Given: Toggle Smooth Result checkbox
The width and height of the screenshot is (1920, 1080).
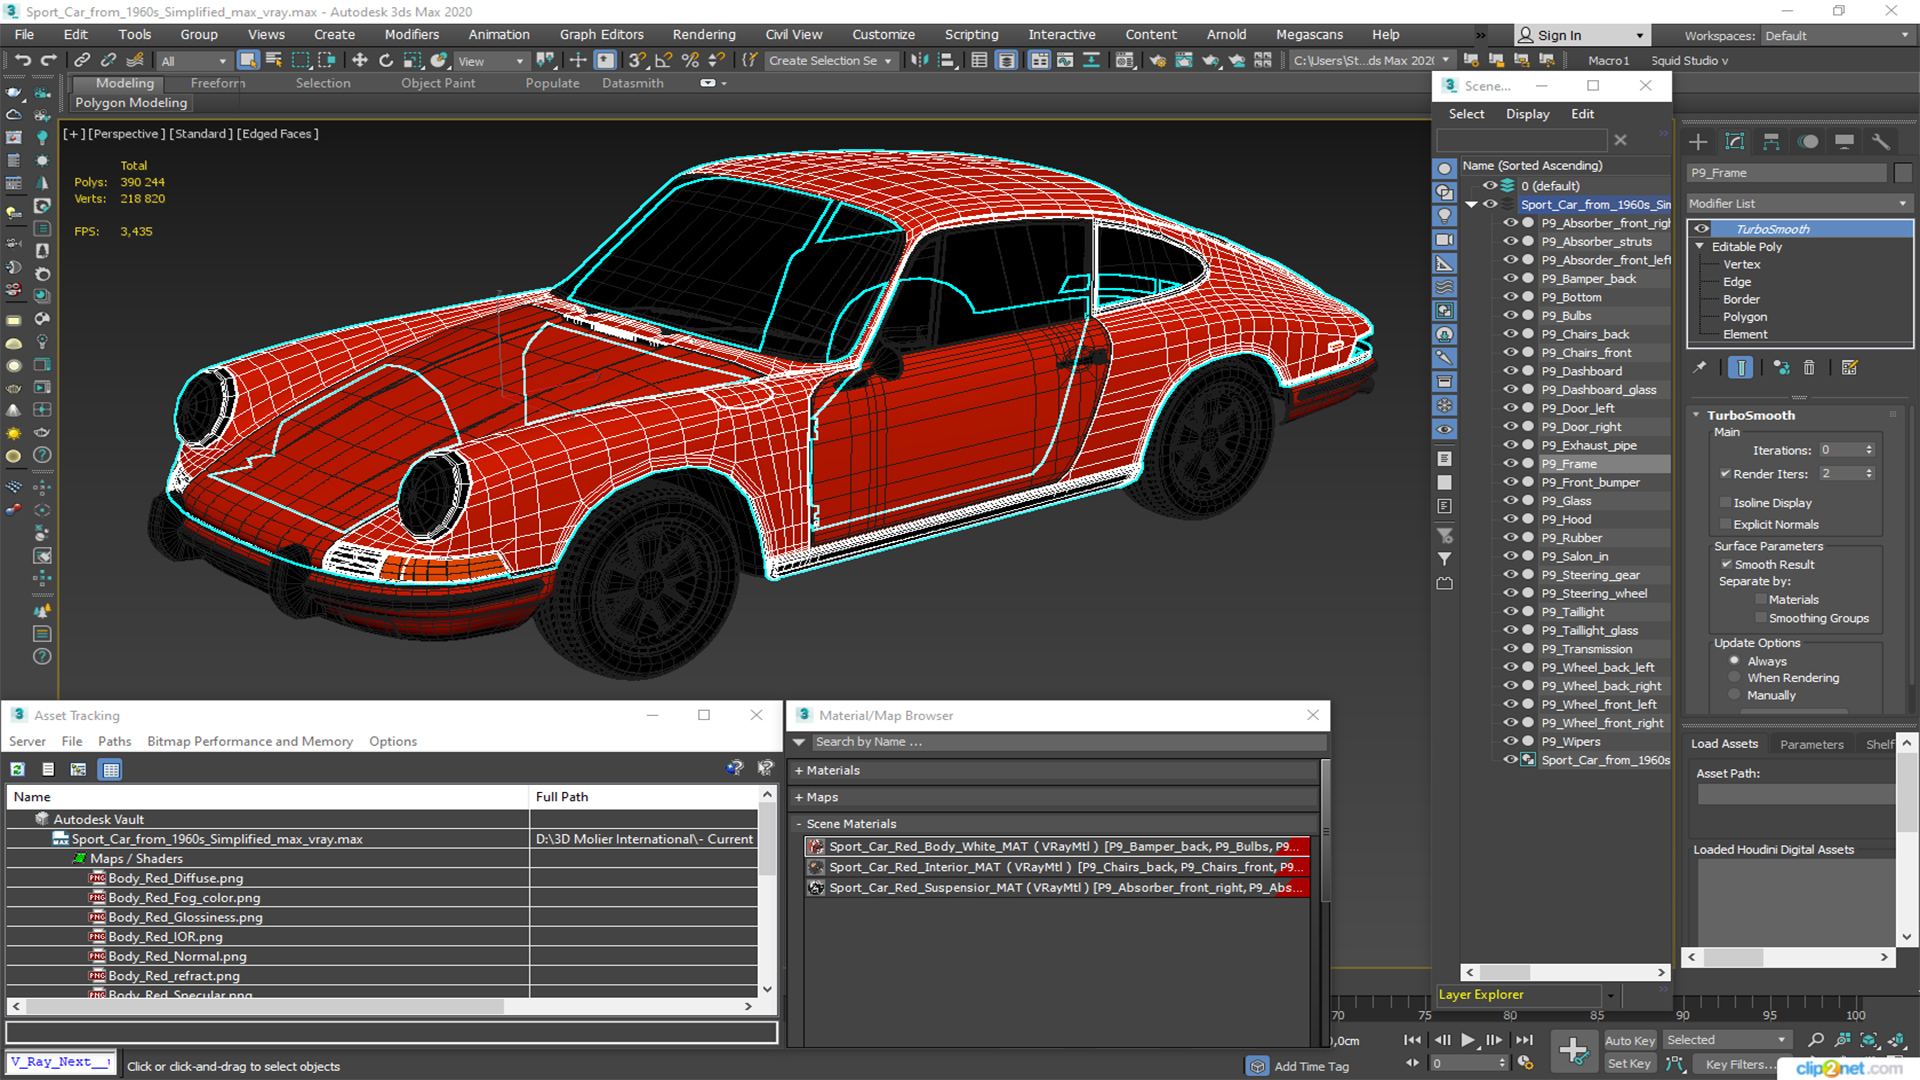Looking at the screenshot, I should [x=1726, y=564].
